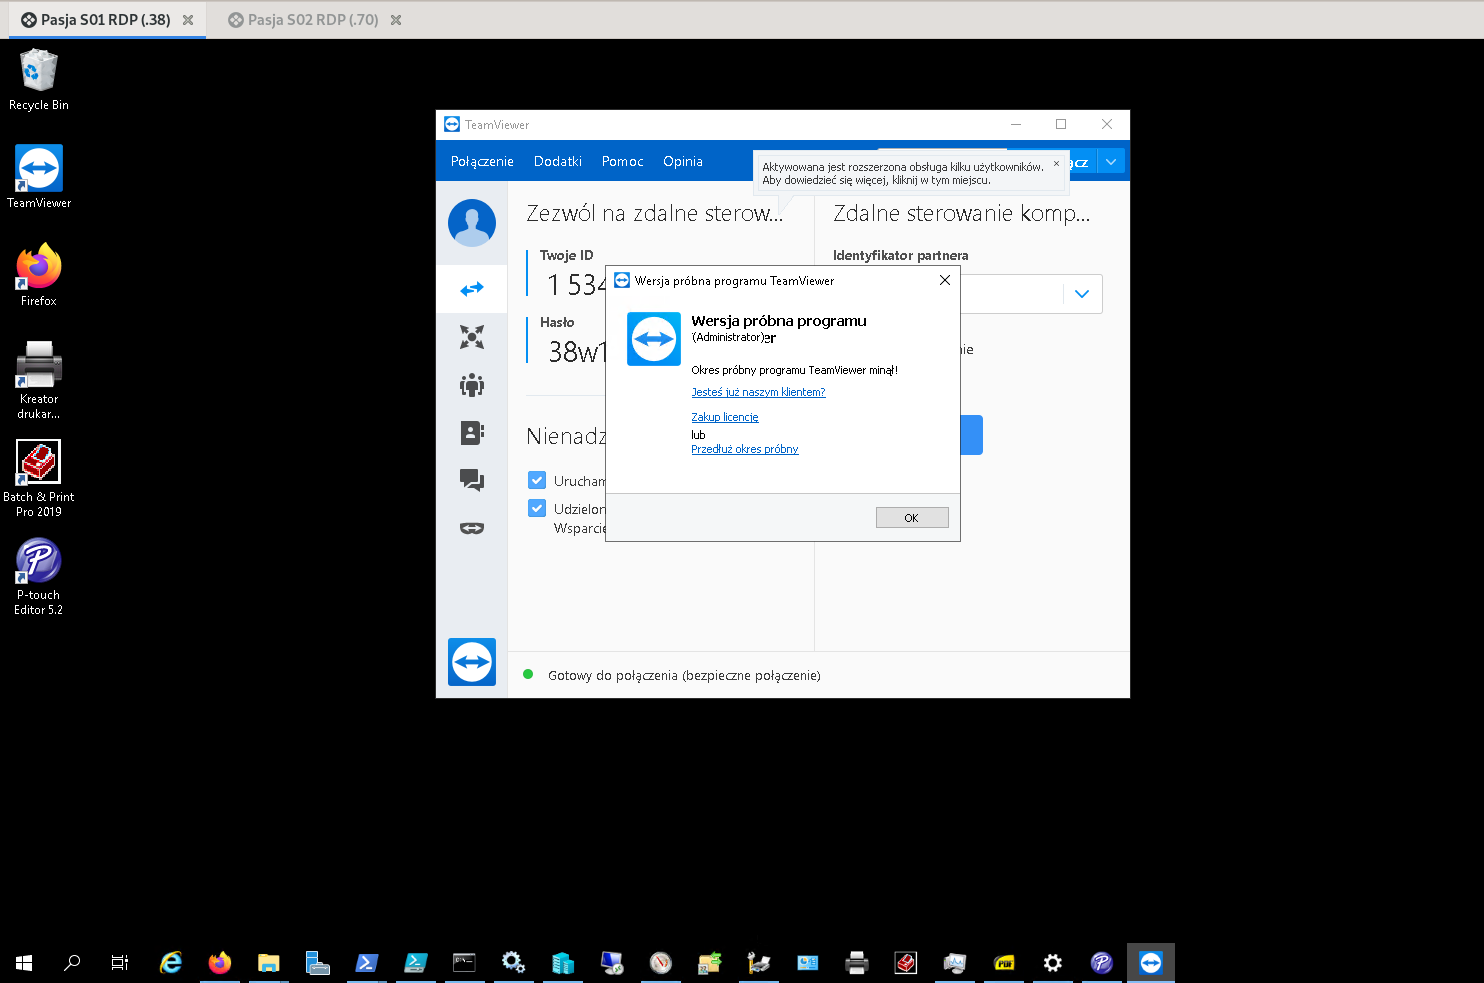Click the Hasło password value
The width and height of the screenshot is (1484, 983).
(577, 352)
